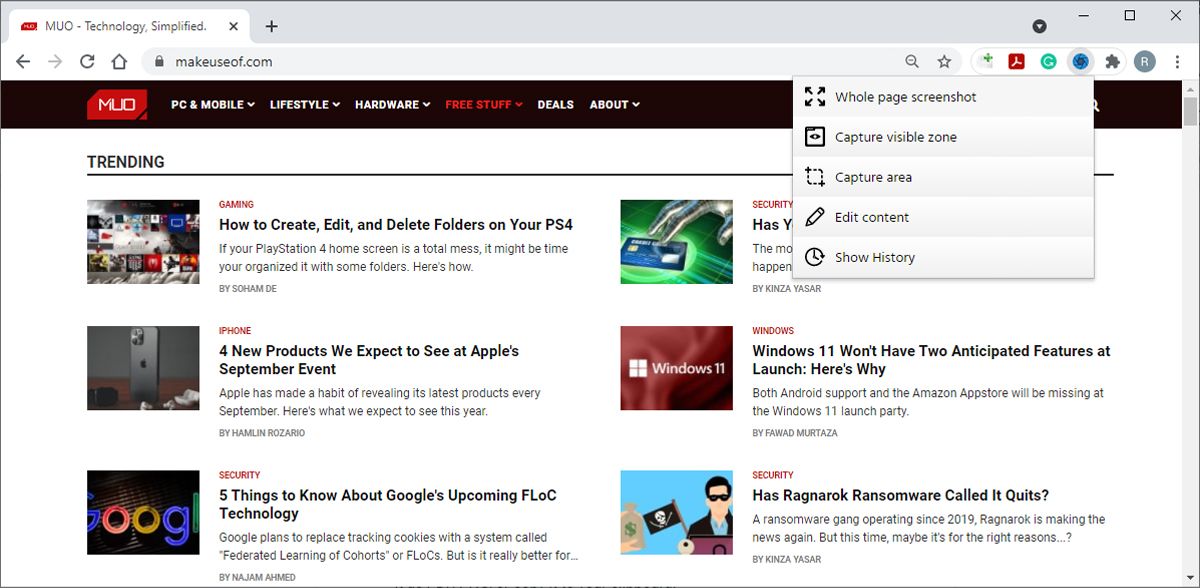Expand the FREE STUFF menu
Screen dimensions: 1200x588
pos(484,104)
